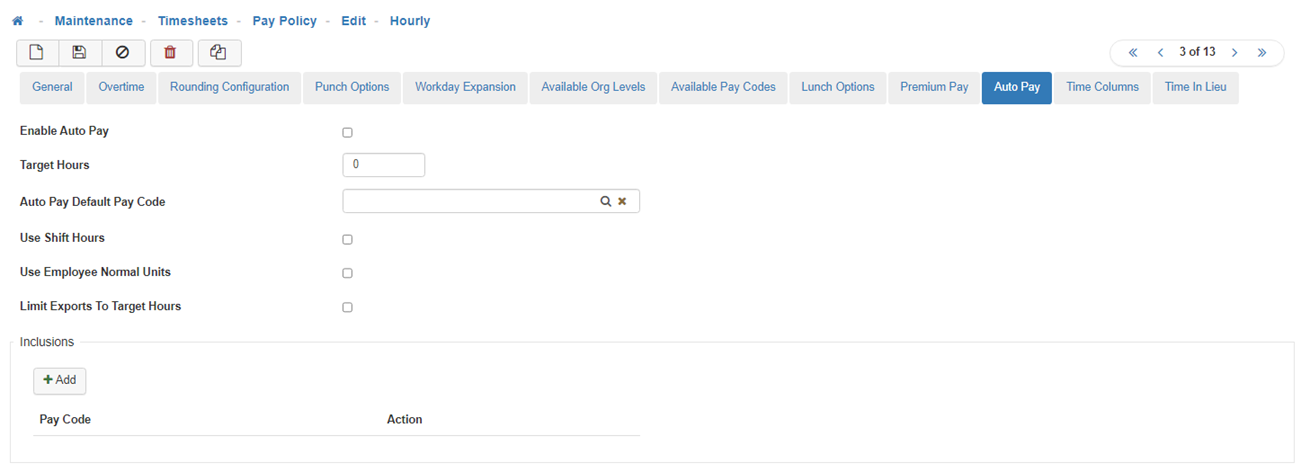Viewport: 1301px width, 472px height.
Task: Add a pay code inclusion
Action: [60, 381]
